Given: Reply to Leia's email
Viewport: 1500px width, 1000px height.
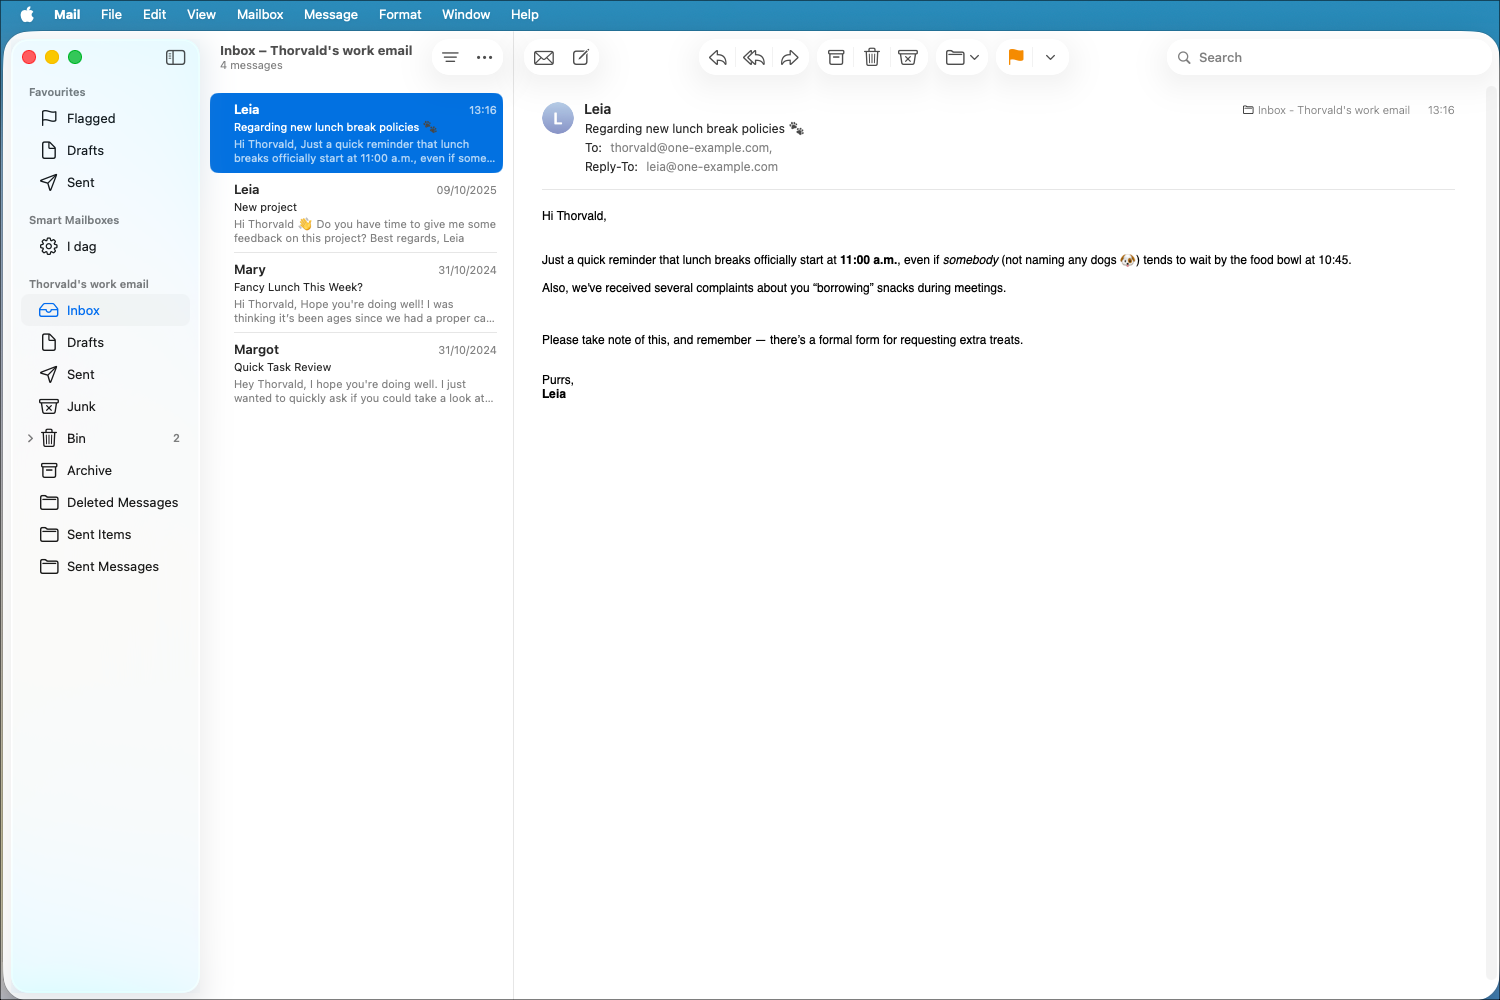Looking at the screenshot, I should coord(717,57).
